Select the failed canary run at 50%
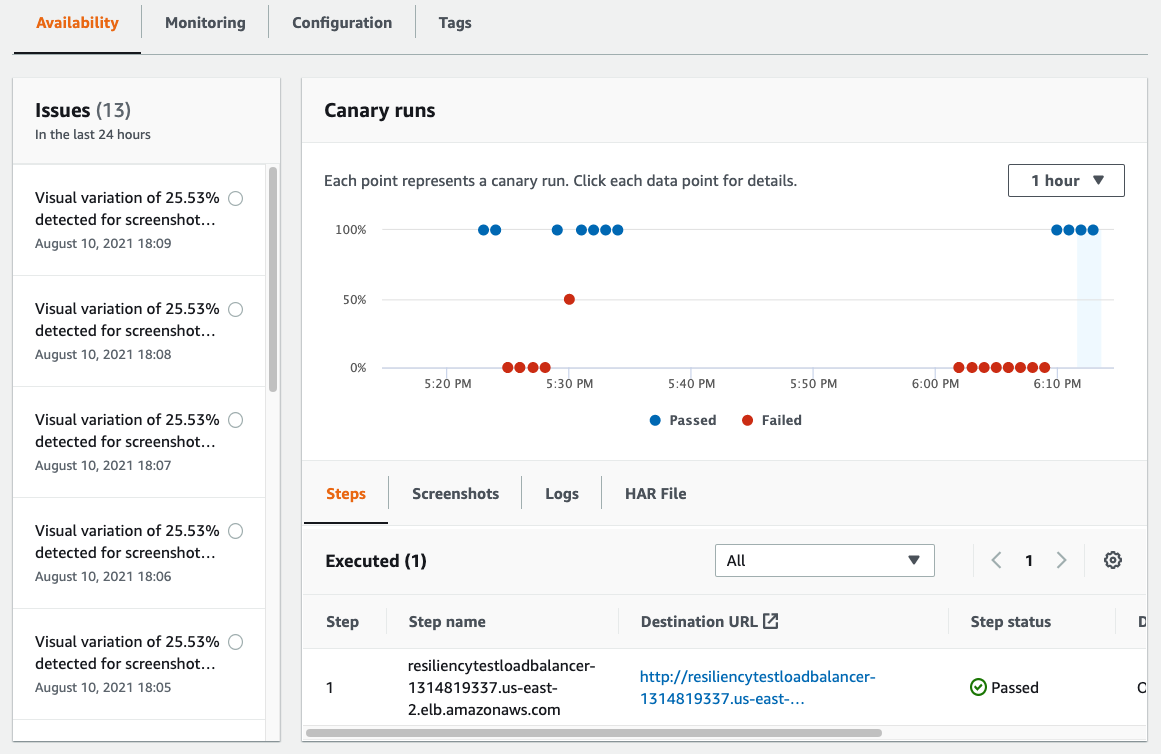 (569, 298)
